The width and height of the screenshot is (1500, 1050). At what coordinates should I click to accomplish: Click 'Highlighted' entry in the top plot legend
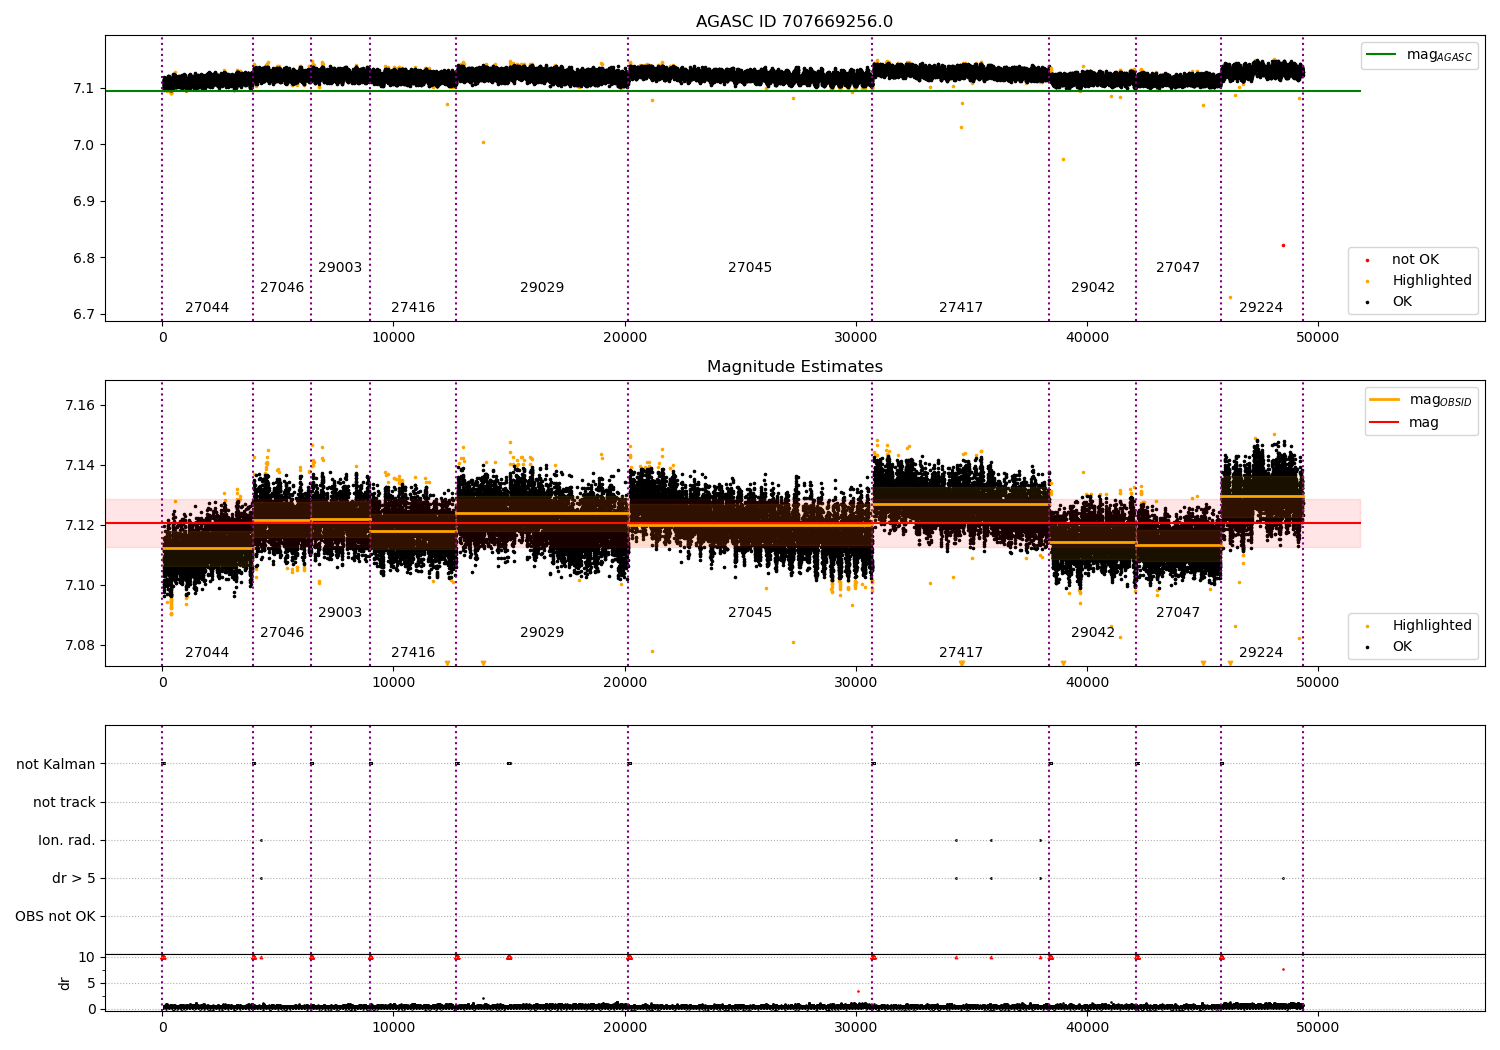tap(1431, 281)
